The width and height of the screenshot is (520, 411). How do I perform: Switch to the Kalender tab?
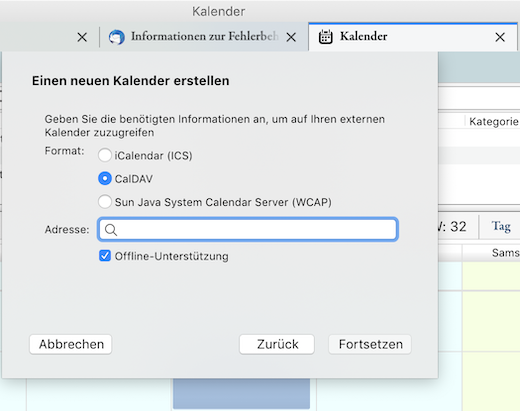[x=413, y=37]
